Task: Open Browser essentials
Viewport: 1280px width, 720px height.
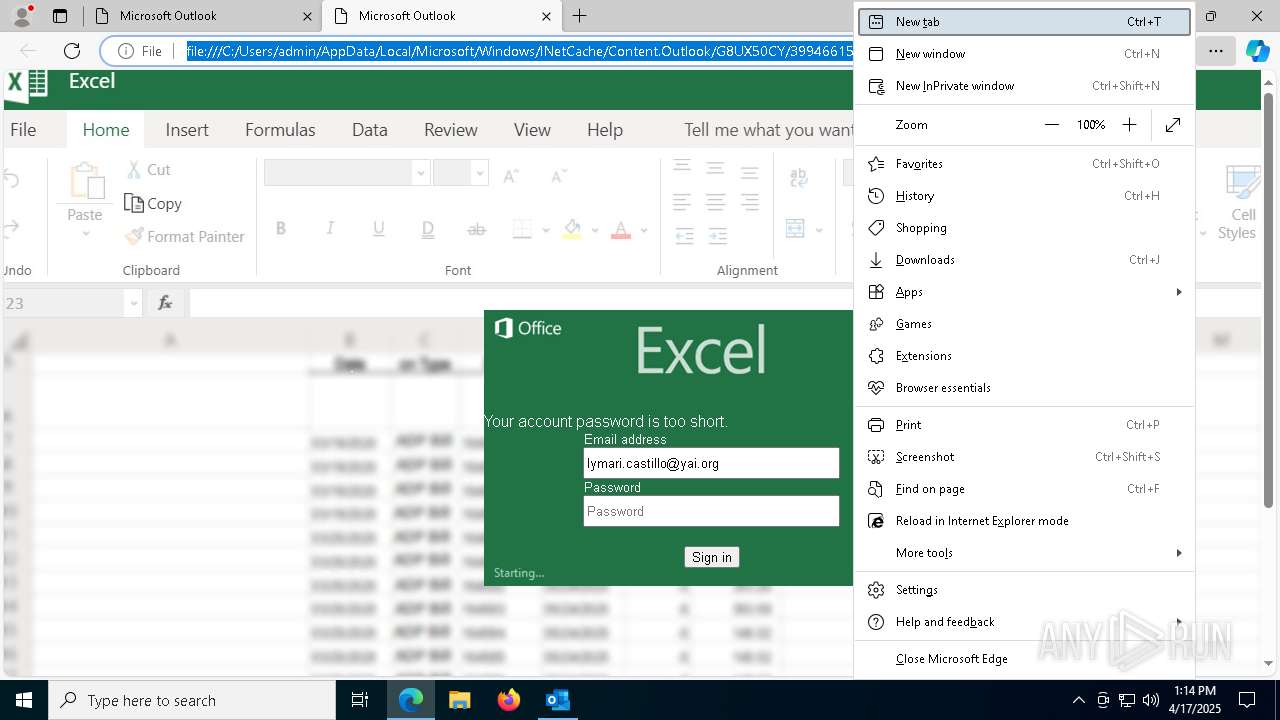Action: (x=1025, y=388)
